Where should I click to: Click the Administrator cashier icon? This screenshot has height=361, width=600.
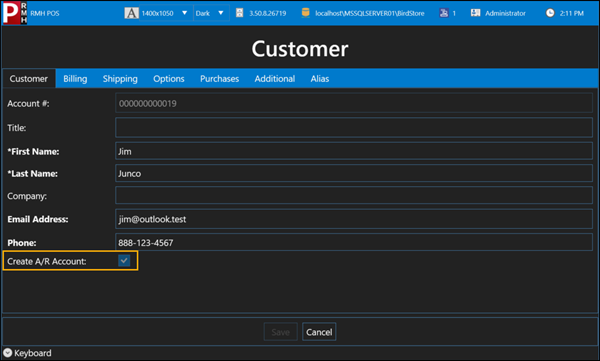476,13
